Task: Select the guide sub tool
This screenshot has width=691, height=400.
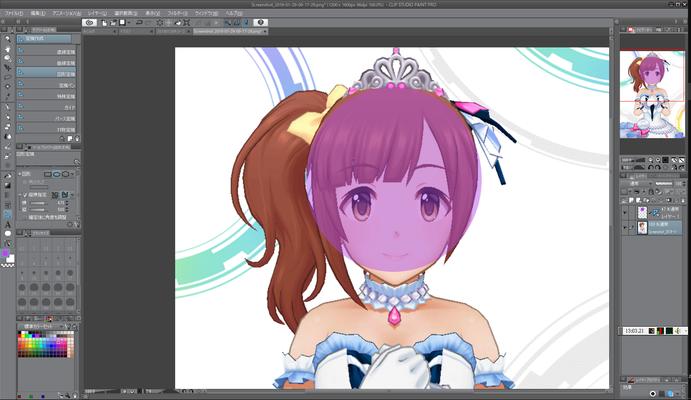Action: point(46,107)
